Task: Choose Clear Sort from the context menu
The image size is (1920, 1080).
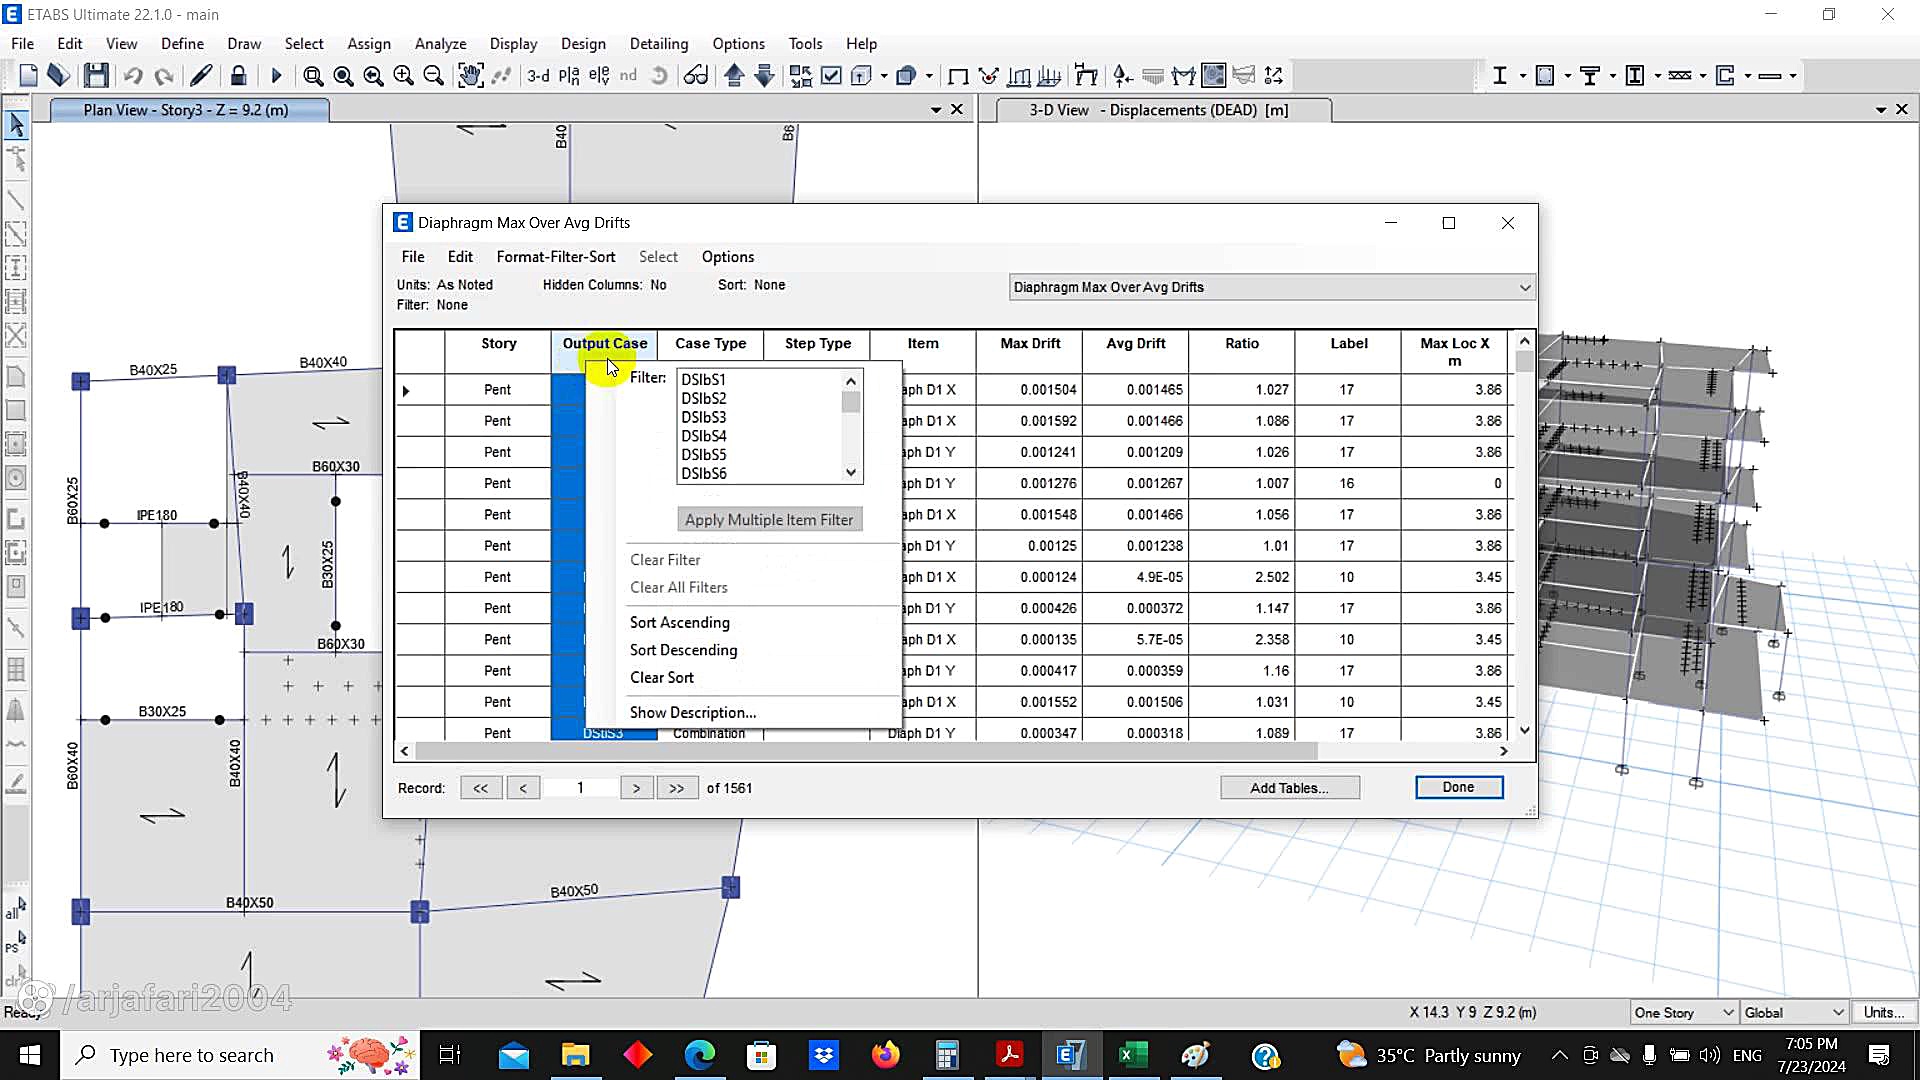Action: coord(662,678)
